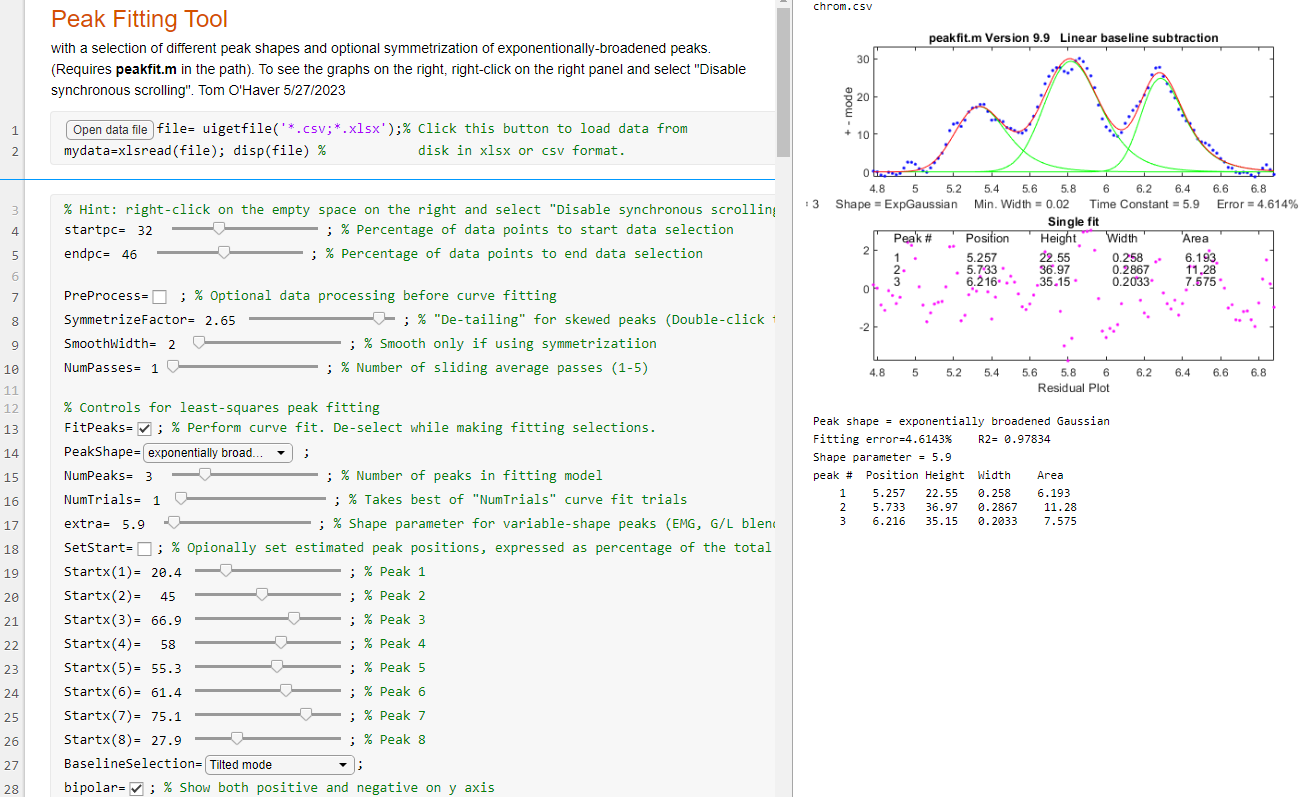Click the vertical scrollbar beside the code panel
1303x797 pixels.
pyautogui.click(x=782, y=80)
